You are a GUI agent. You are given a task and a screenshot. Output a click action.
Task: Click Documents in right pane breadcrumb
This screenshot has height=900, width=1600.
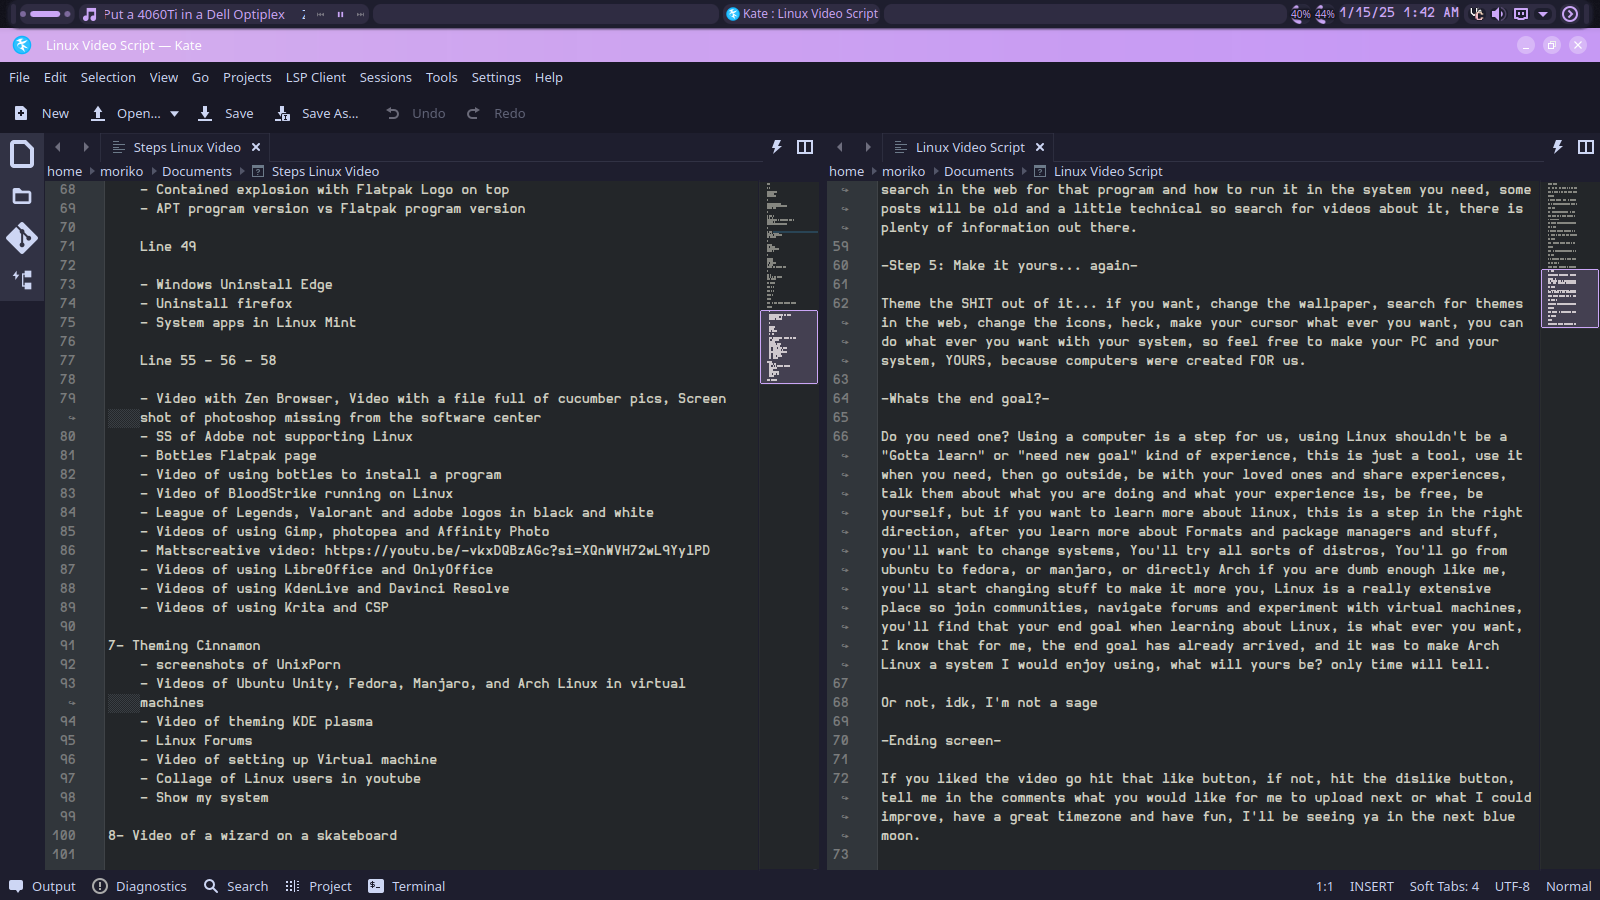(x=979, y=171)
